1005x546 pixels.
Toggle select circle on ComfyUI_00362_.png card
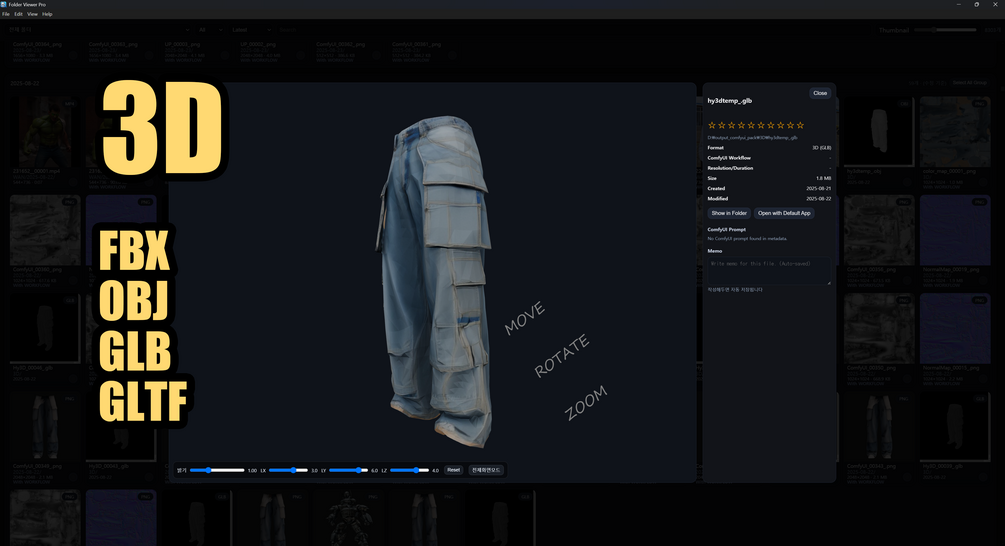376,56
